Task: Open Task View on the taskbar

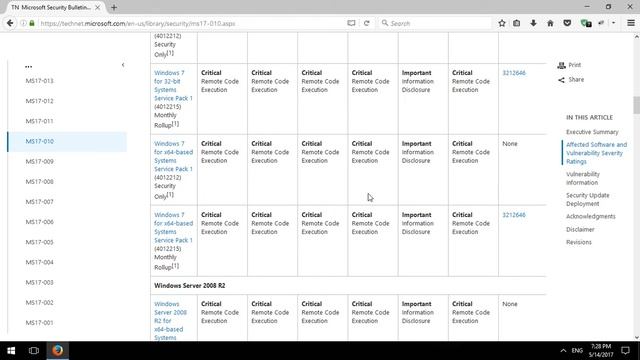Action: (x=34, y=350)
